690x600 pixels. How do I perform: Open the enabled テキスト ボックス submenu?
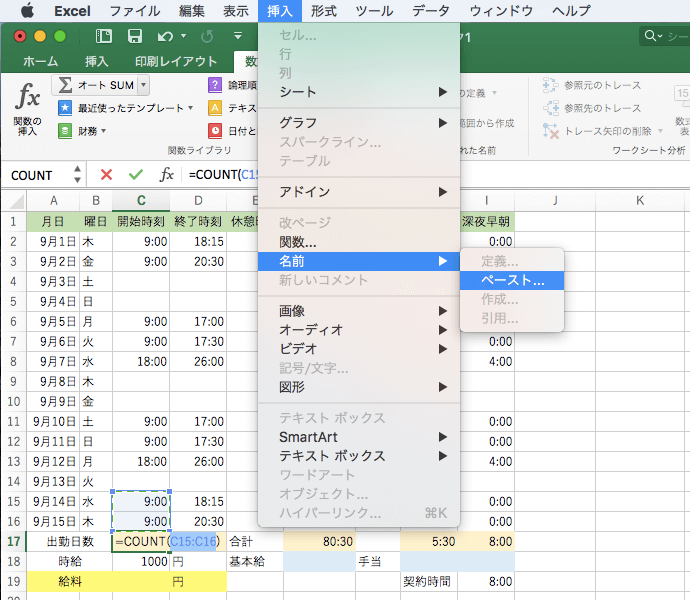coord(359,456)
